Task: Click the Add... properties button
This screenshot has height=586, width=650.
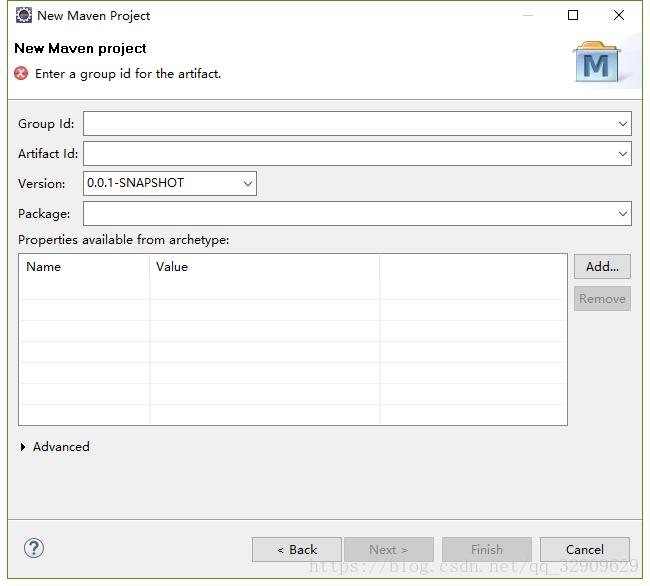Action: pyautogui.click(x=602, y=266)
